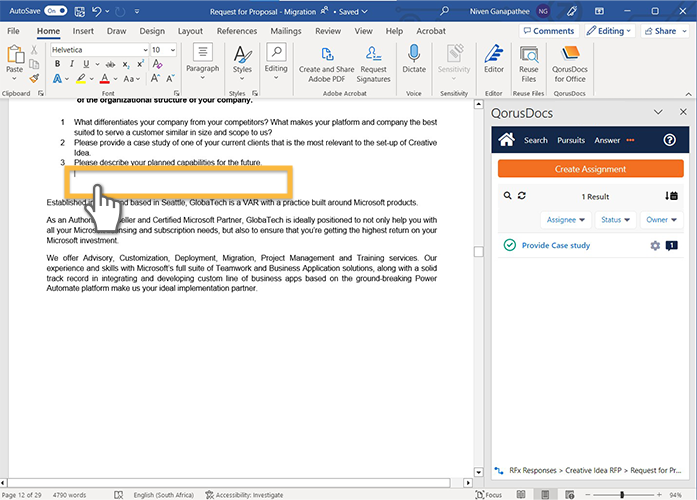697x500 pixels.
Task: Expand QorusDocs pane options chevron
Action: 658,112
